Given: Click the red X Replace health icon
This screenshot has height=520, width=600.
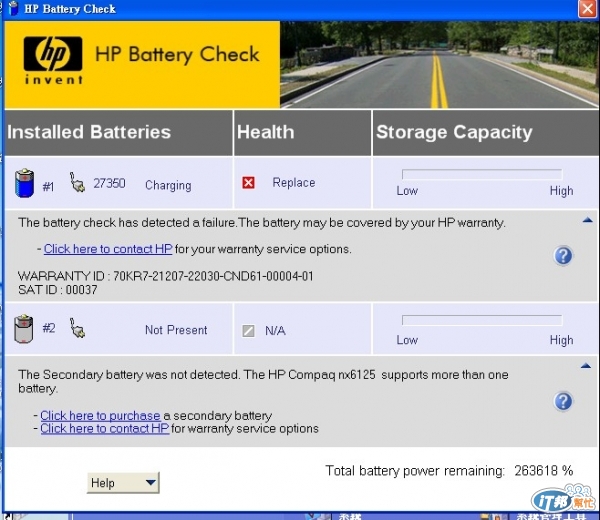Looking at the screenshot, I should [x=248, y=183].
